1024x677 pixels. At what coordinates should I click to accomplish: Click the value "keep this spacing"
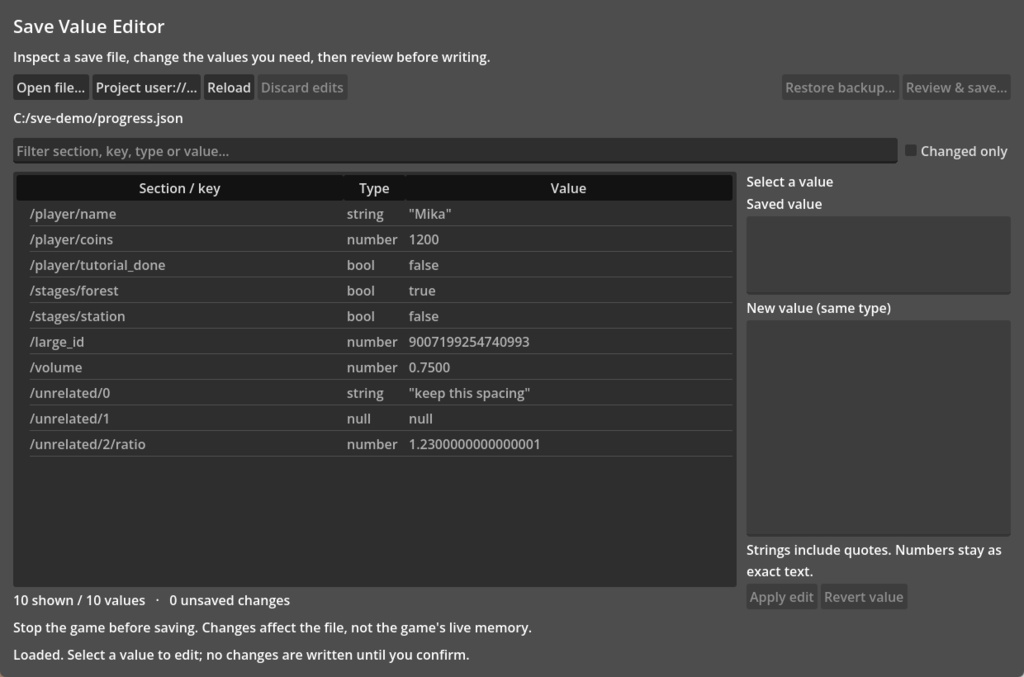click(x=469, y=393)
